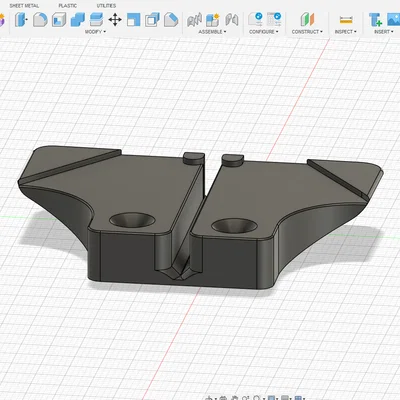Screen dimensions: 400x400
Task: Open the ASSEMBLE dropdown menu
Action: point(212,32)
